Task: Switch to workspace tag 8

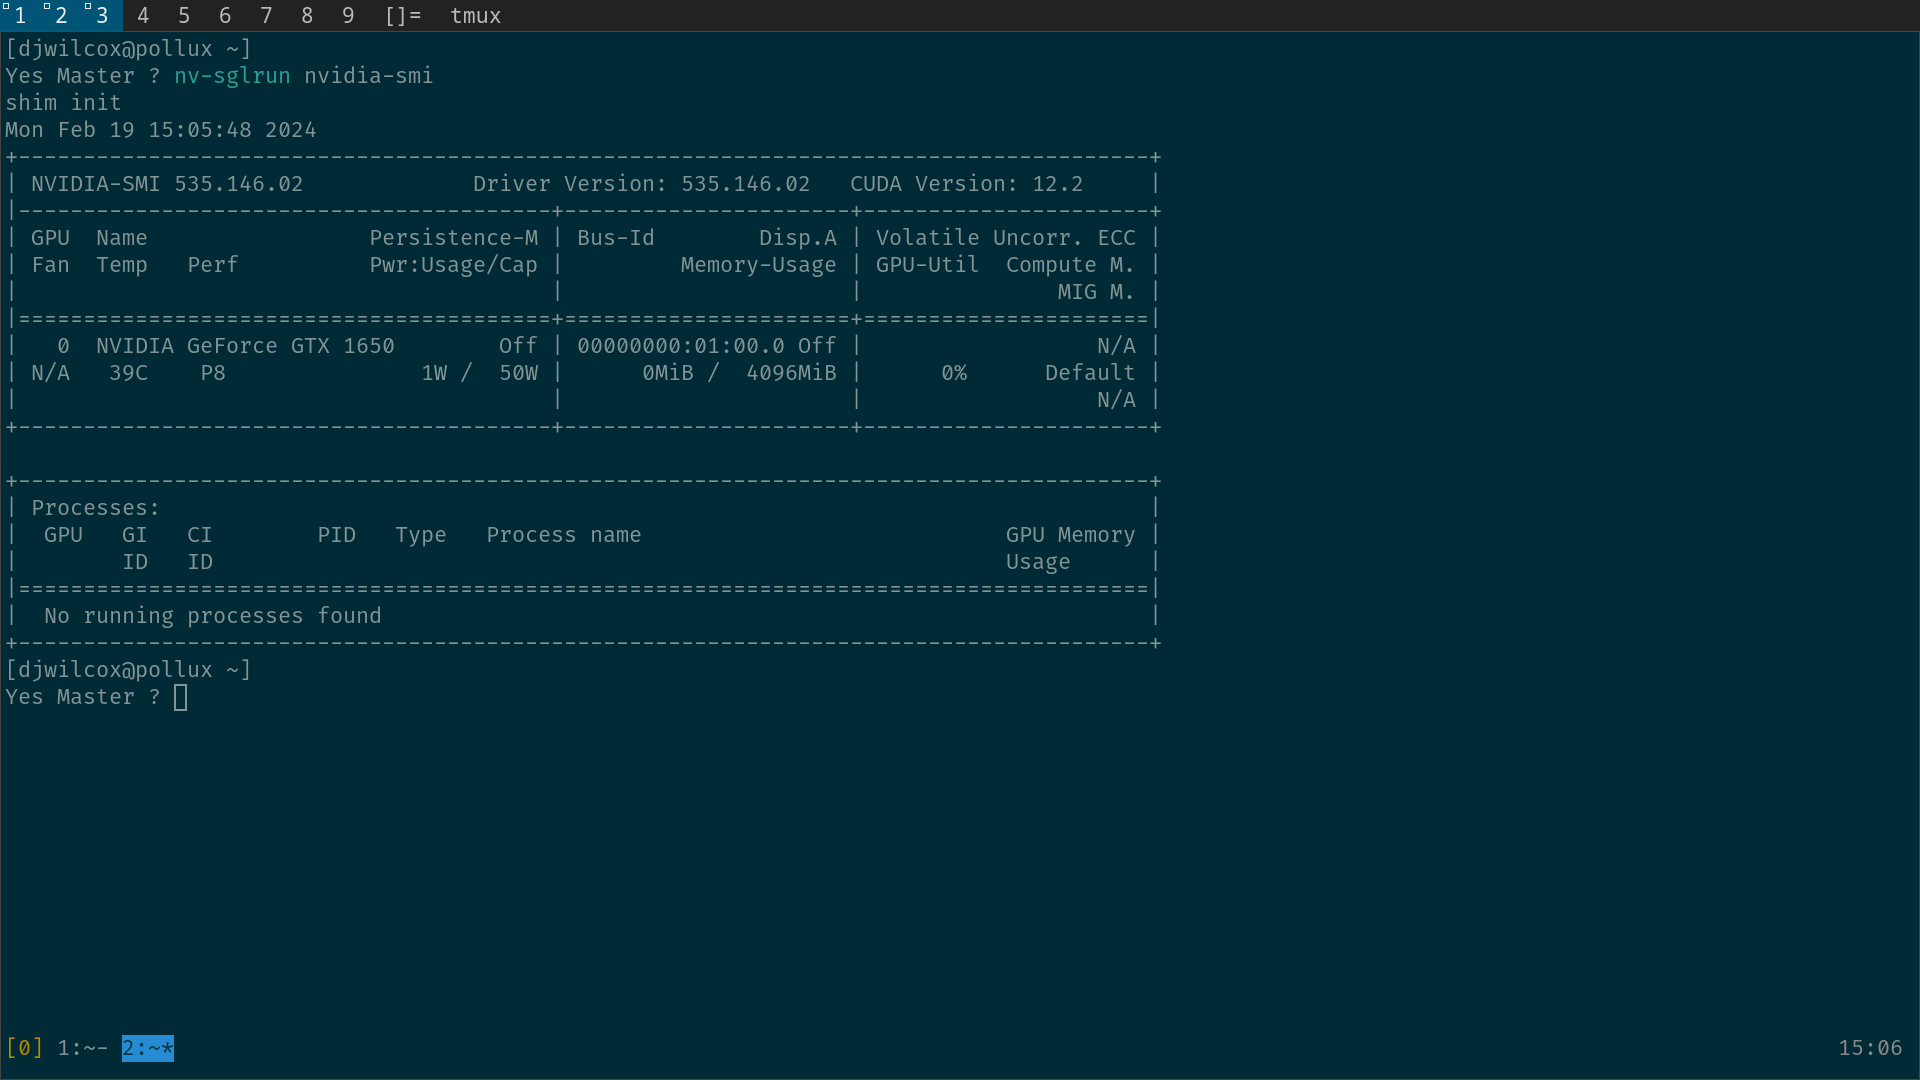Action: (x=307, y=15)
